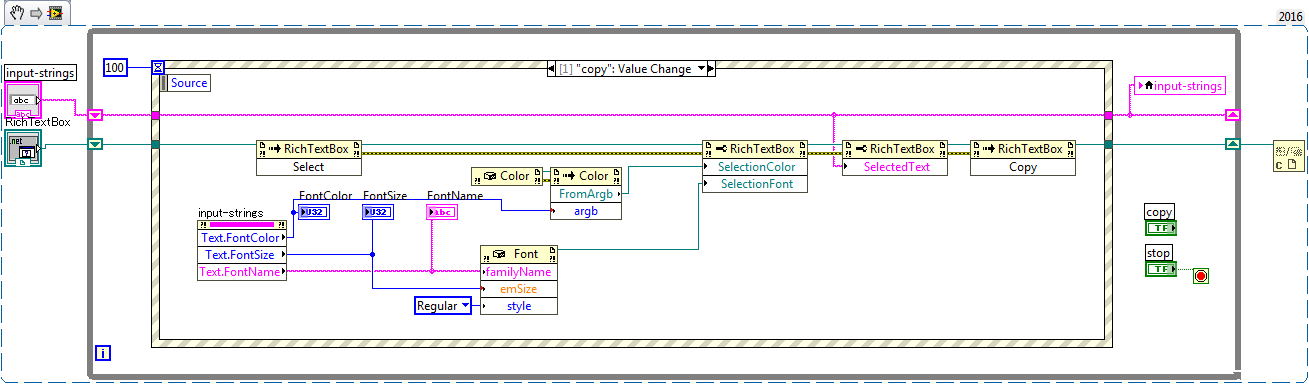The height and width of the screenshot is (384, 1309).
Task: Click the RichTextBox Select method node
Action: point(309,157)
